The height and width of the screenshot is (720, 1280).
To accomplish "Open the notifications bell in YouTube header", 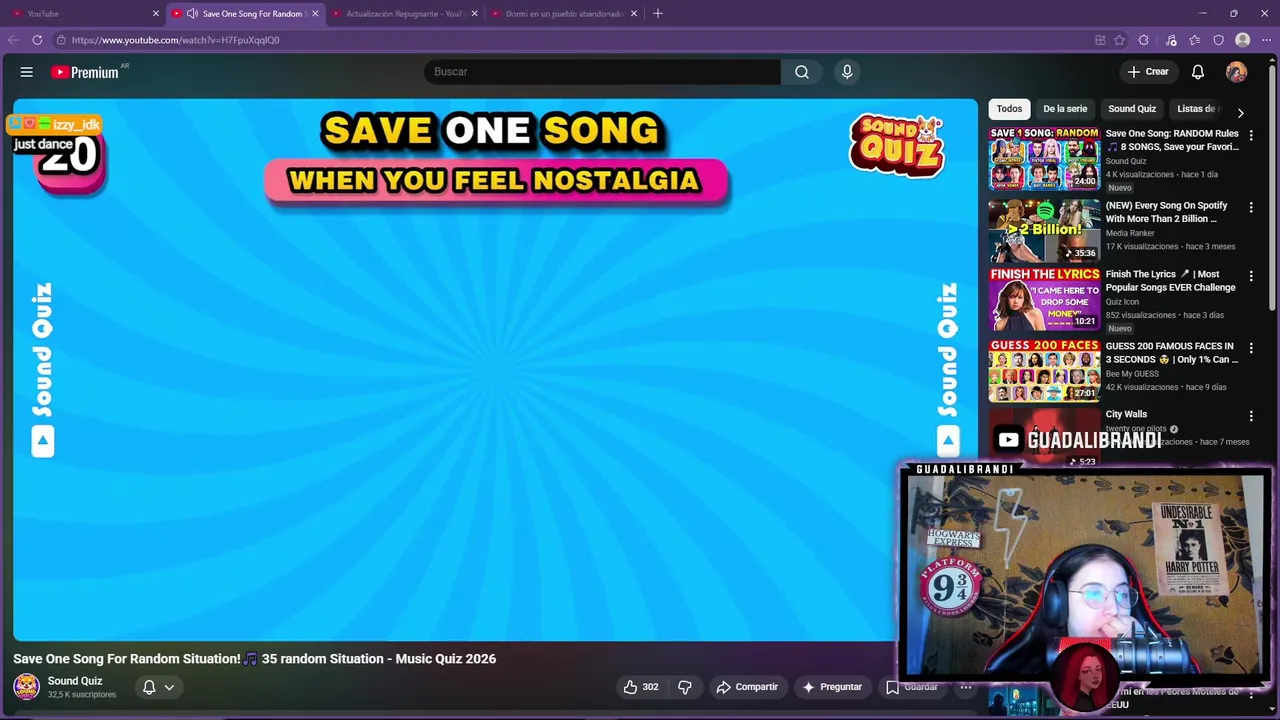I will click(x=1198, y=72).
